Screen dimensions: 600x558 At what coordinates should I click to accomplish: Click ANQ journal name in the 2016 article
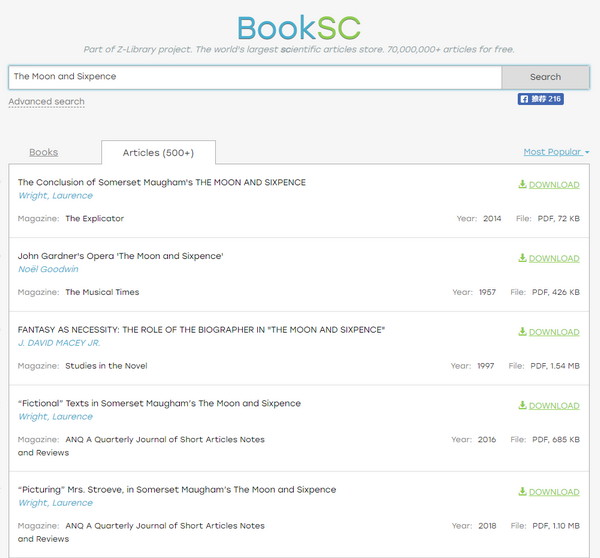tap(141, 446)
